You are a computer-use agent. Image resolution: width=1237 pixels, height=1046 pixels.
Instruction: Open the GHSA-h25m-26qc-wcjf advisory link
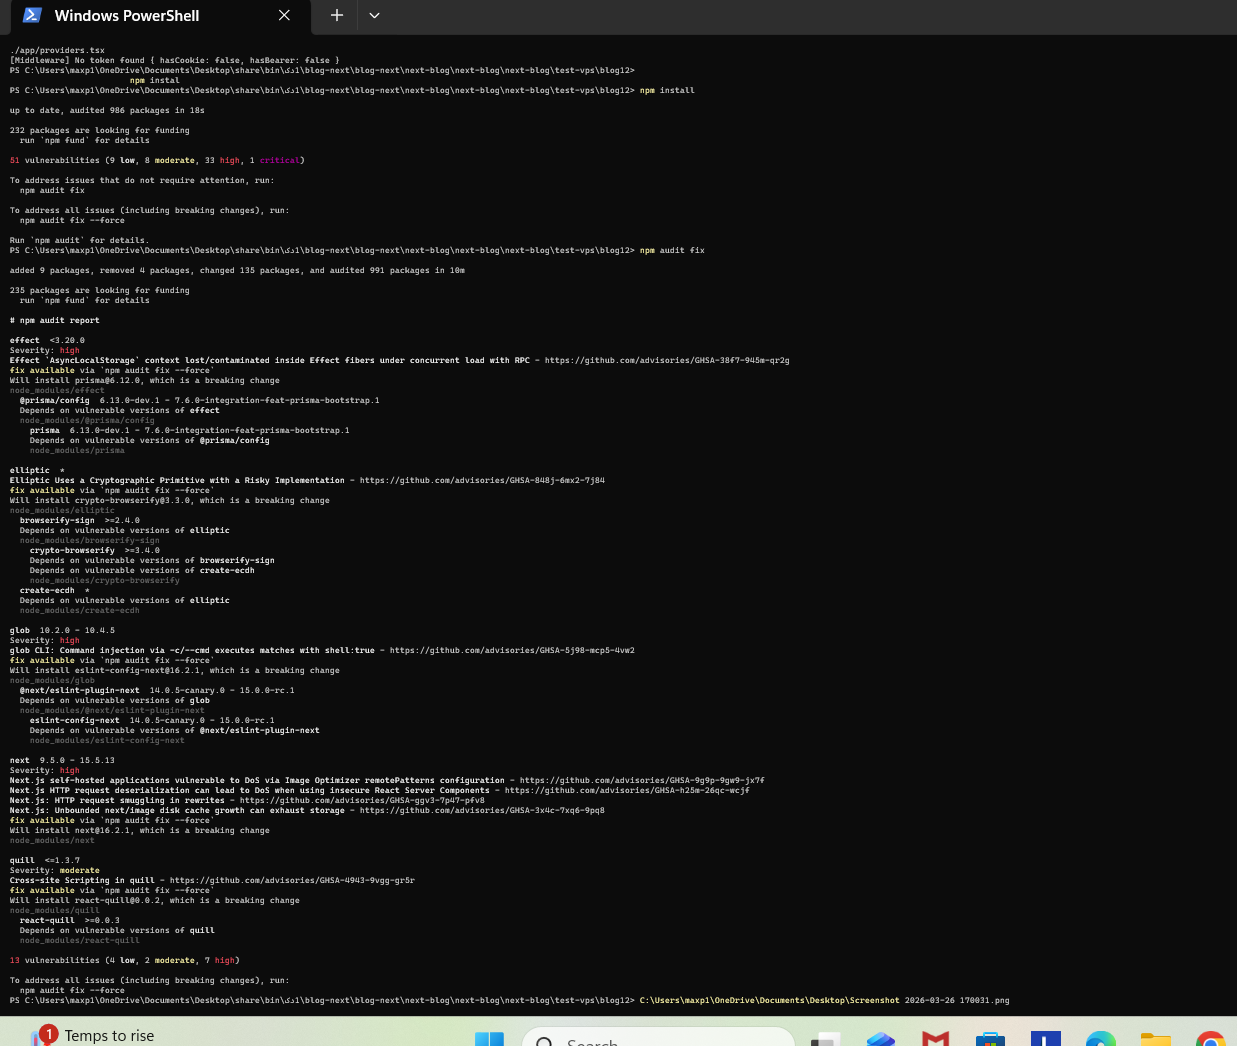pyautogui.click(x=627, y=790)
